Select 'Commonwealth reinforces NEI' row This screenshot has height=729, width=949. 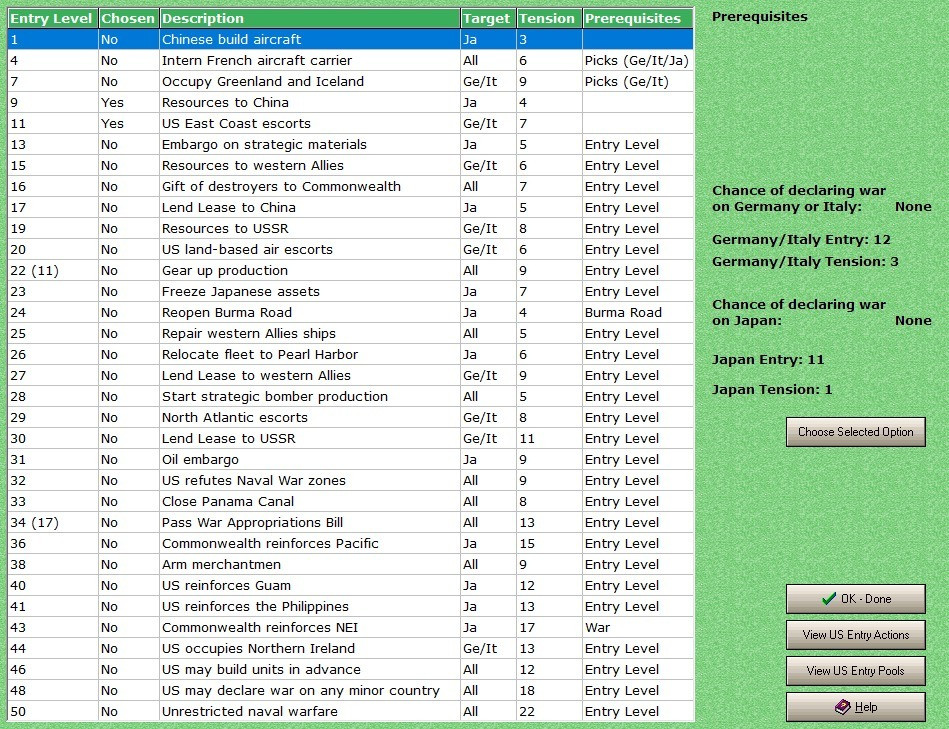coord(350,627)
